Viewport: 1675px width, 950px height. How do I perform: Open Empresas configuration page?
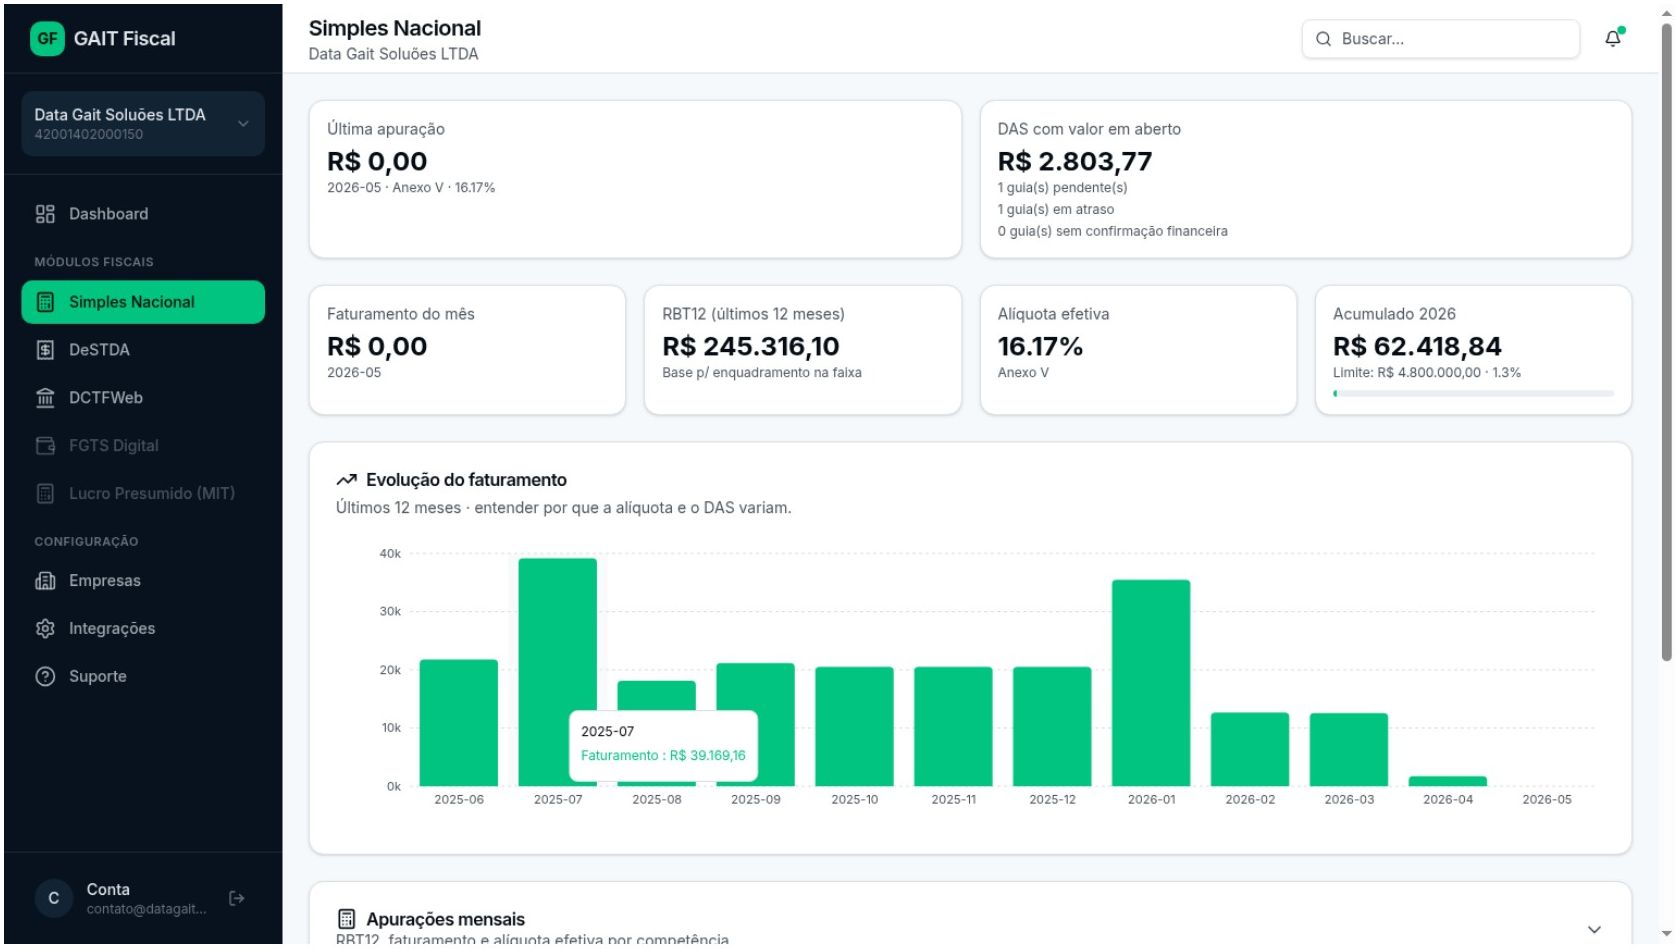143,581
